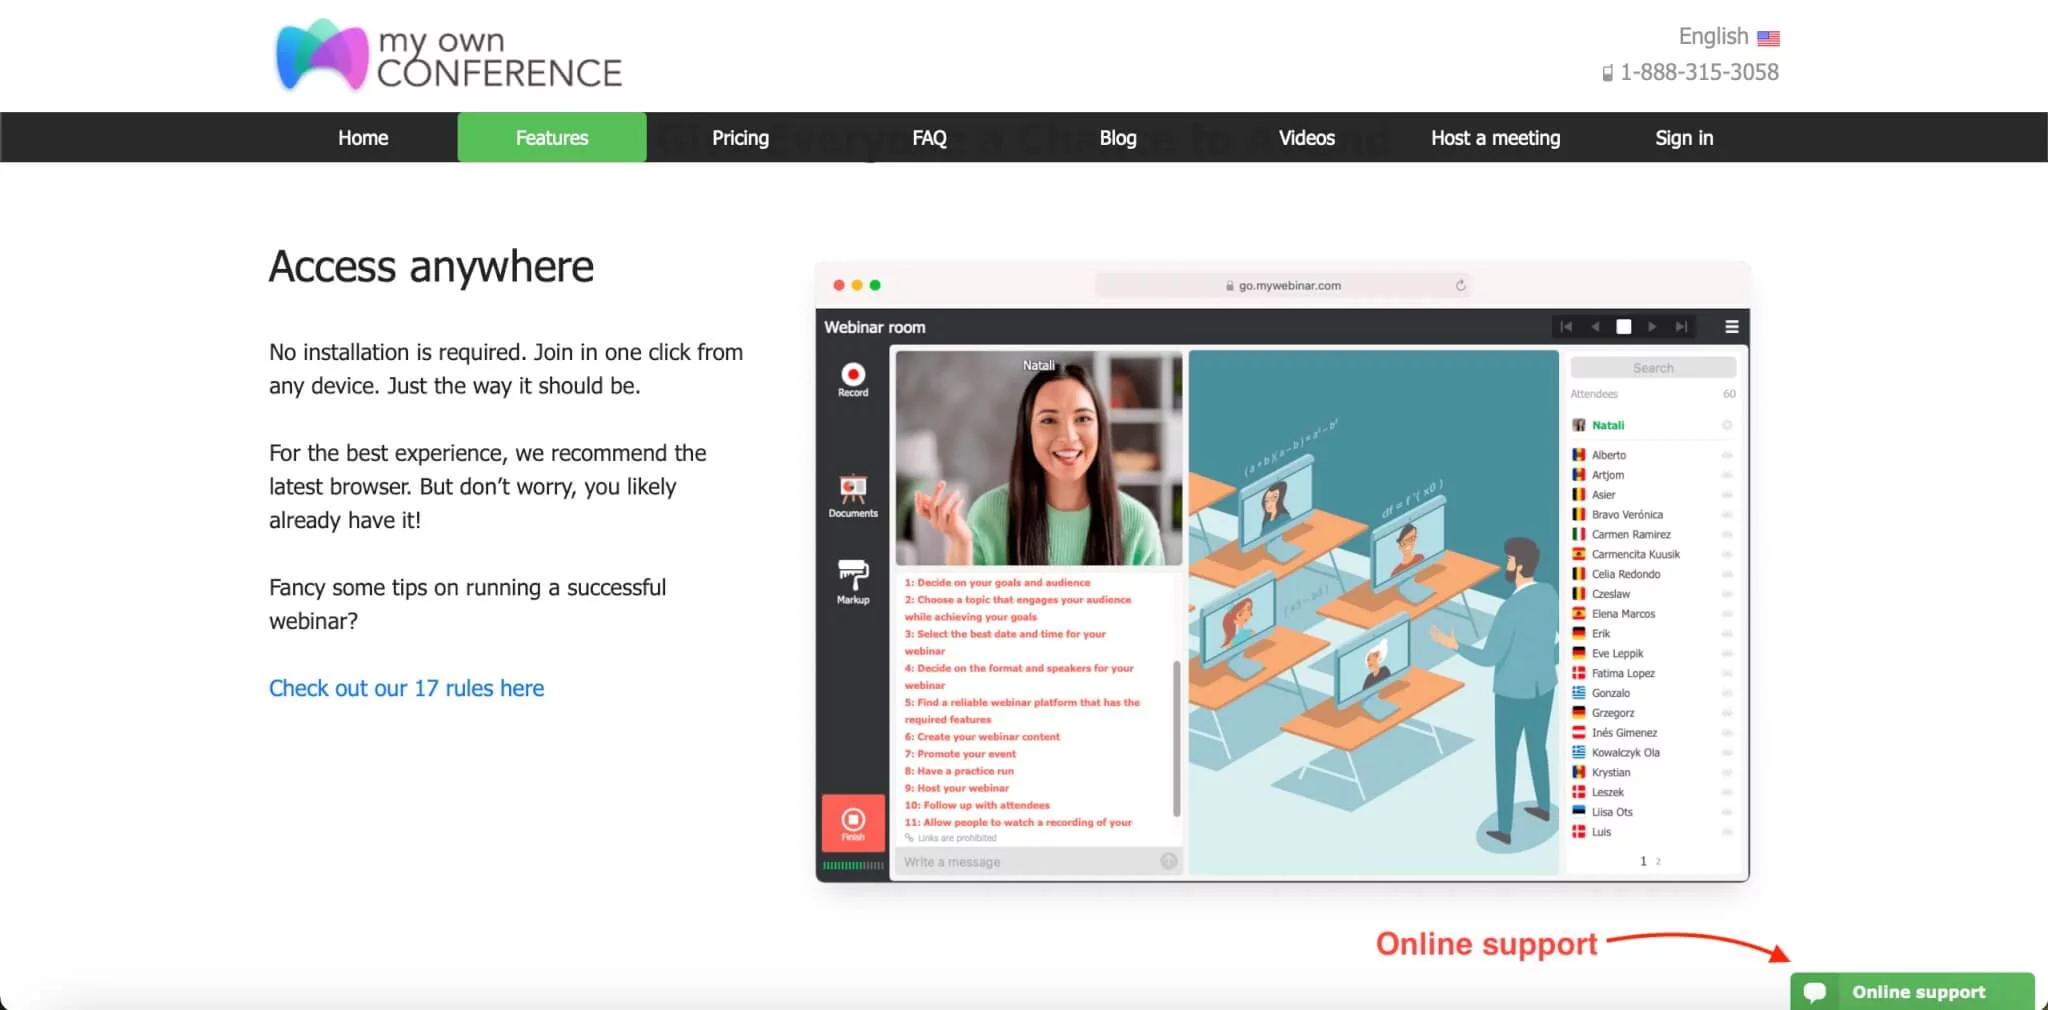2048x1010 pixels.
Task: Select the Pricing menu item
Action: coord(739,137)
